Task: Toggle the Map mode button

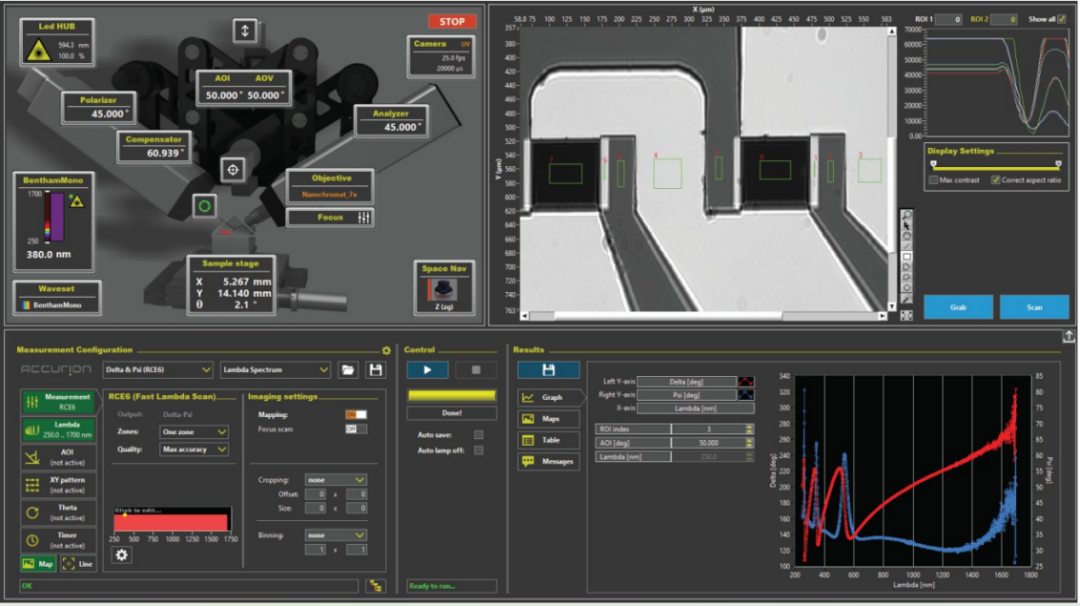Action: click(38, 564)
